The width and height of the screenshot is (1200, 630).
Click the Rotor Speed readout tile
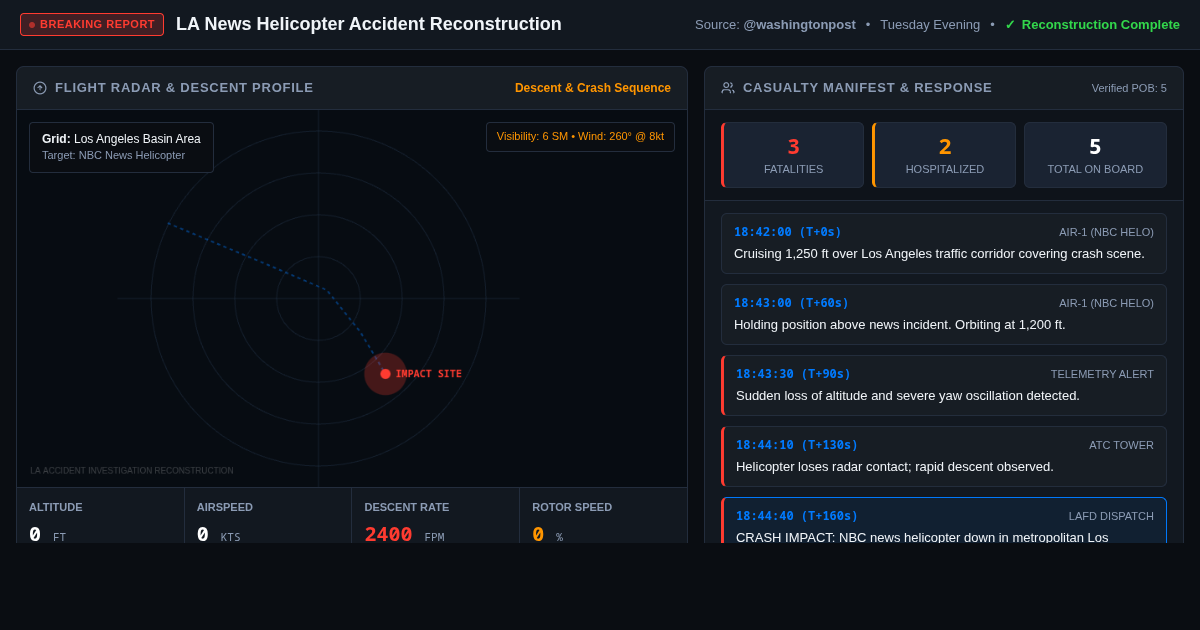(x=603, y=516)
